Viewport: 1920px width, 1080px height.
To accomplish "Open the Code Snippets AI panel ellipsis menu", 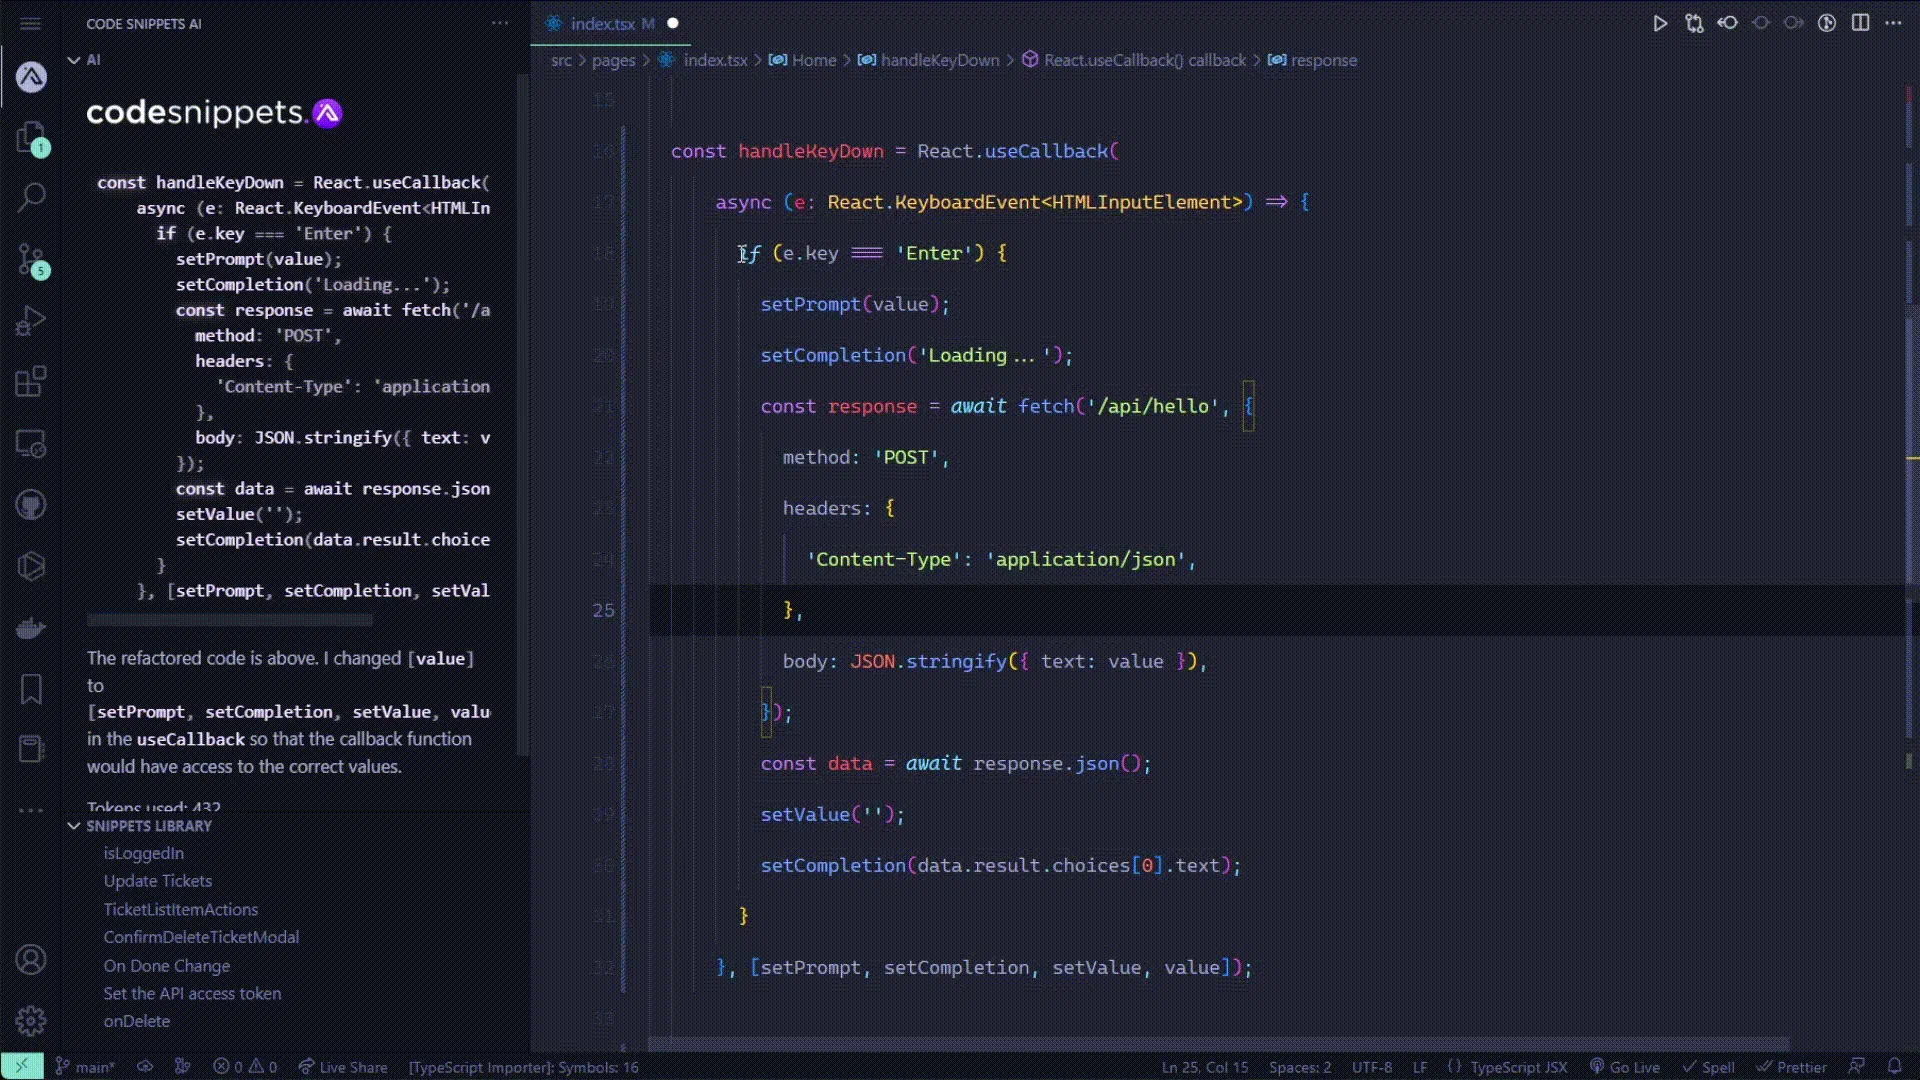I will [500, 23].
